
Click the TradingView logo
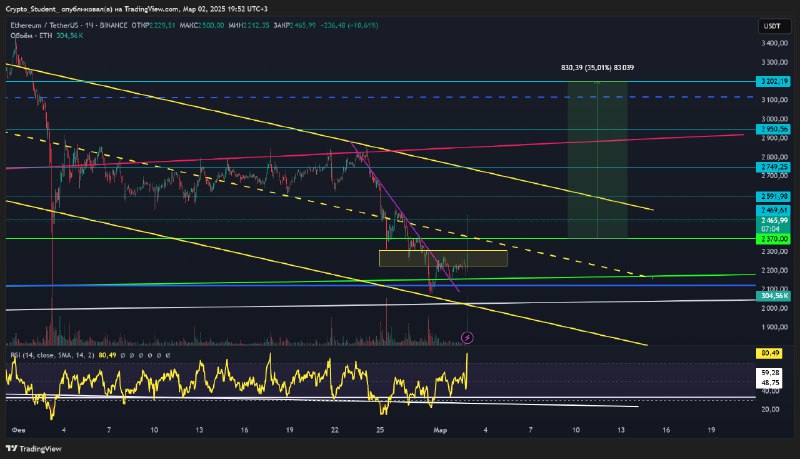tap(34, 449)
